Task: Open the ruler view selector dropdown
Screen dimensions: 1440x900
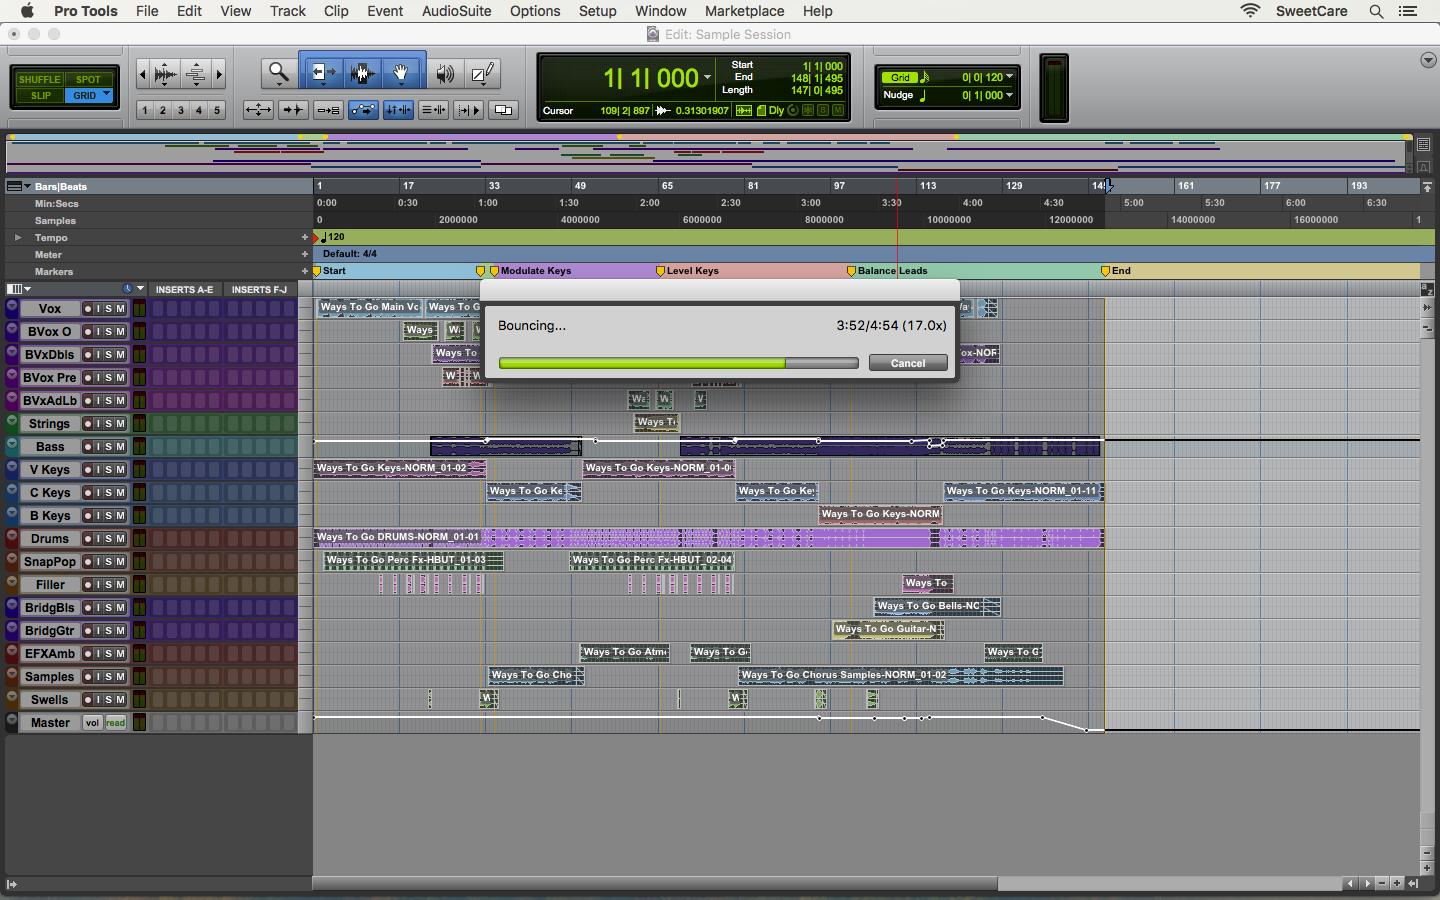Action: 19,186
